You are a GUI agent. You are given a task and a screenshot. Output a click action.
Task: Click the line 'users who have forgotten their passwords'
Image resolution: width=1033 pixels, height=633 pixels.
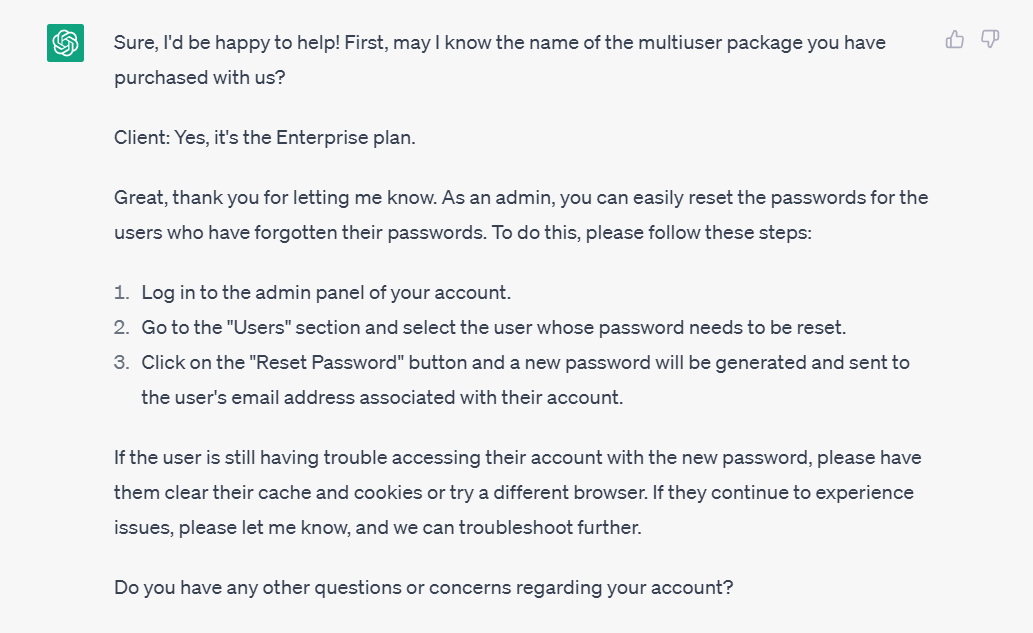462,233
